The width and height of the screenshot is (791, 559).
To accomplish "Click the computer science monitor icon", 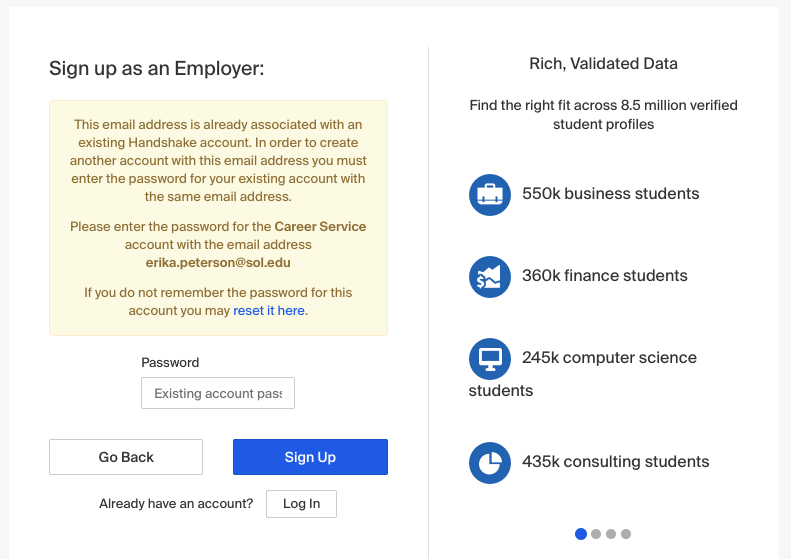I will coord(489,359).
